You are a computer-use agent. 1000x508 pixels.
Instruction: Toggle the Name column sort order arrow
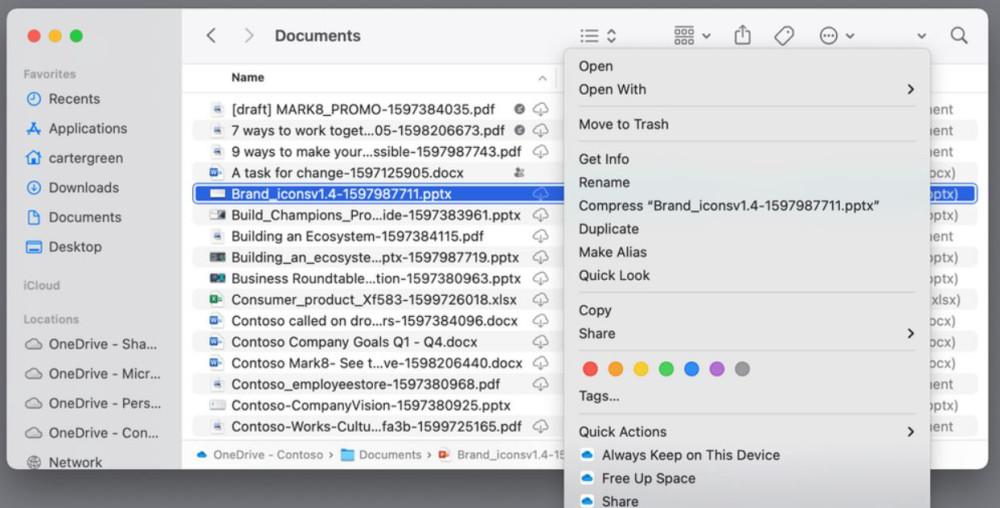(x=542, y=78)
